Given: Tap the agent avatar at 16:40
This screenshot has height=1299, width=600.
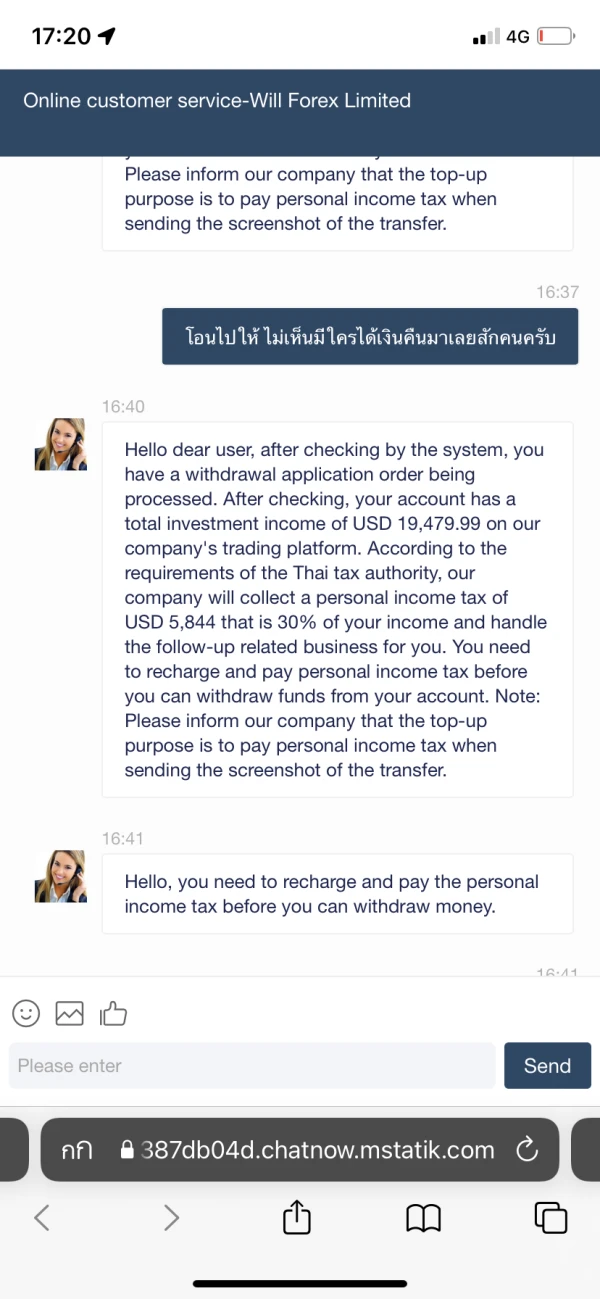Looking at the screenshot, I should (x=61, y=445).
